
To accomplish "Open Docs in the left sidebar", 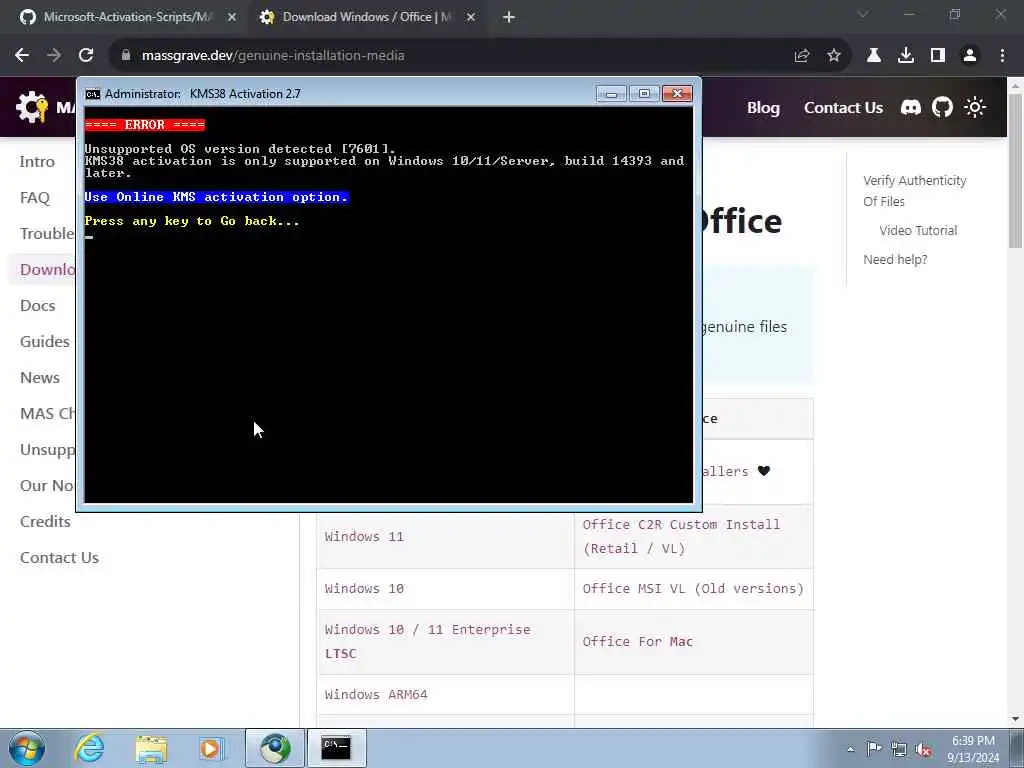I will tap(37, 306).
